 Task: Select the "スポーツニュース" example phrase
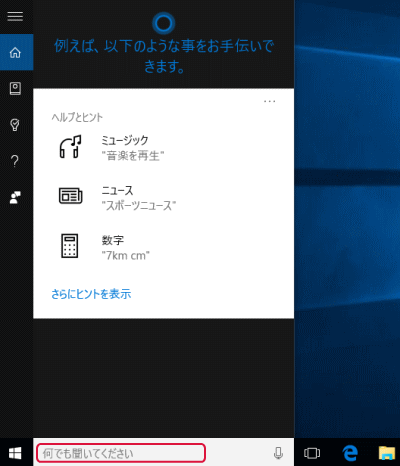tap(139, 206)
